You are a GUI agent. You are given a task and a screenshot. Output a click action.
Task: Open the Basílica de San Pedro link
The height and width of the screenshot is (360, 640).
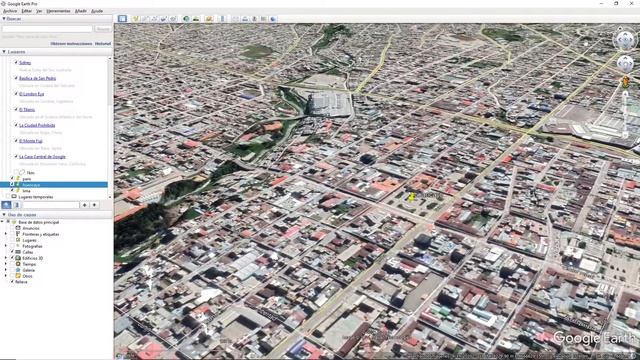(x=38, y=78)
